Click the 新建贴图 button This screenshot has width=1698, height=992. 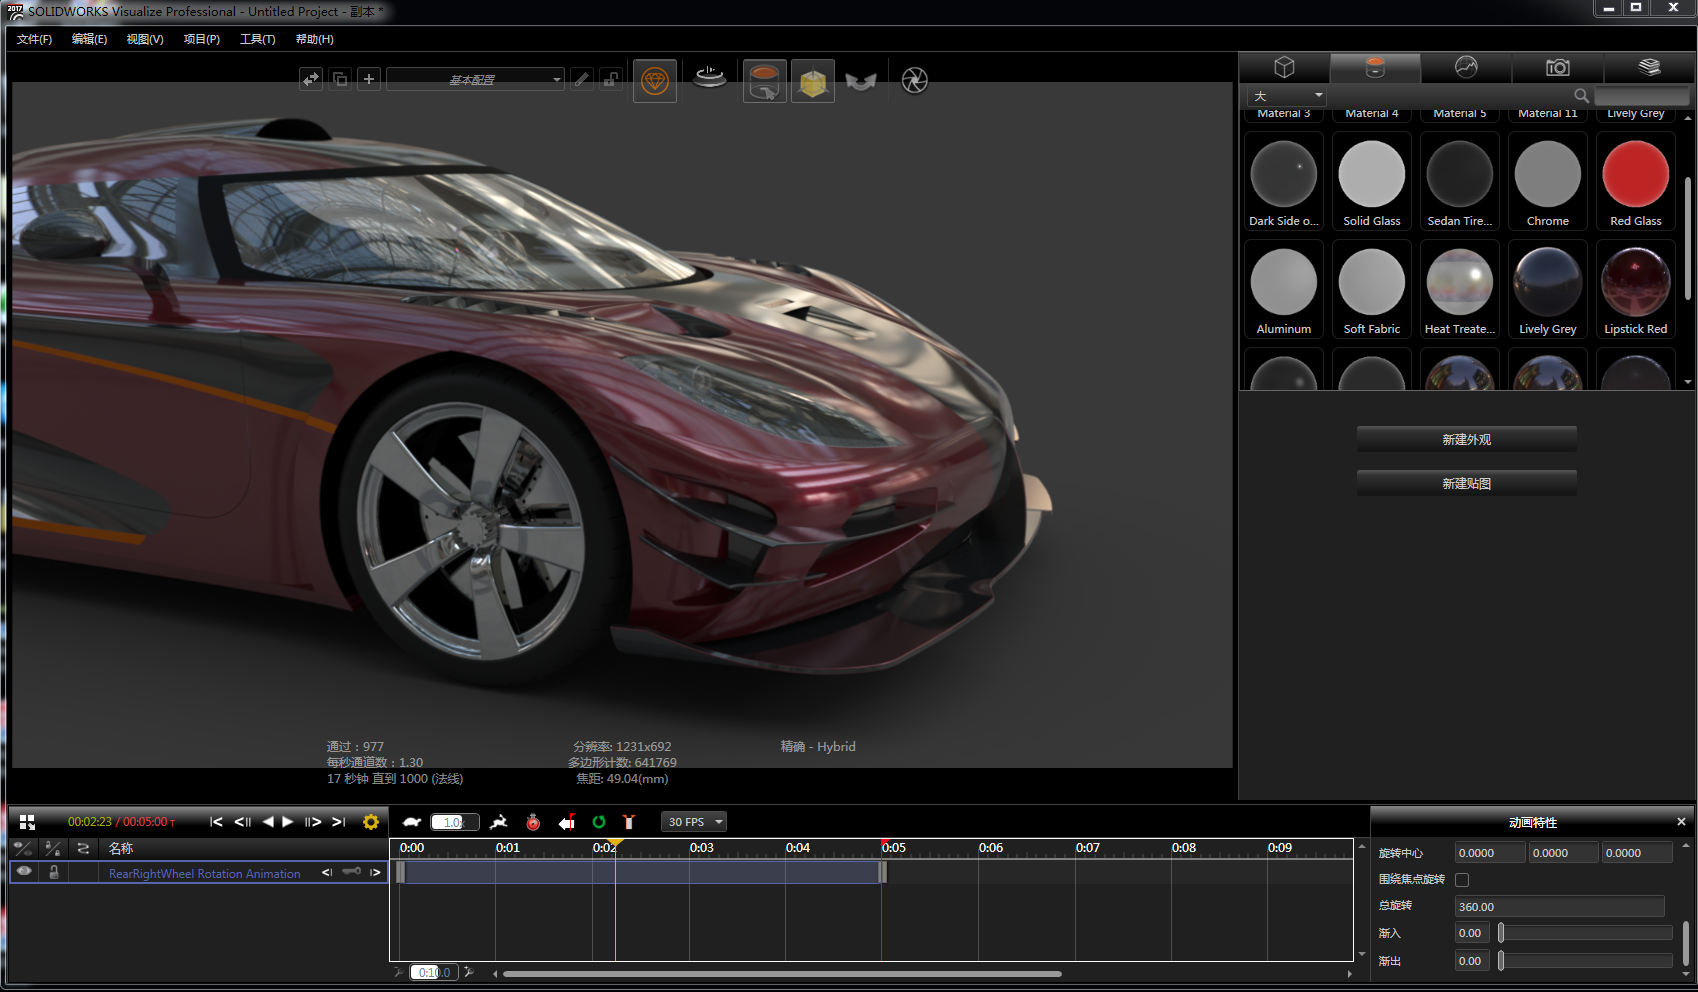(x=1466, y=483)
